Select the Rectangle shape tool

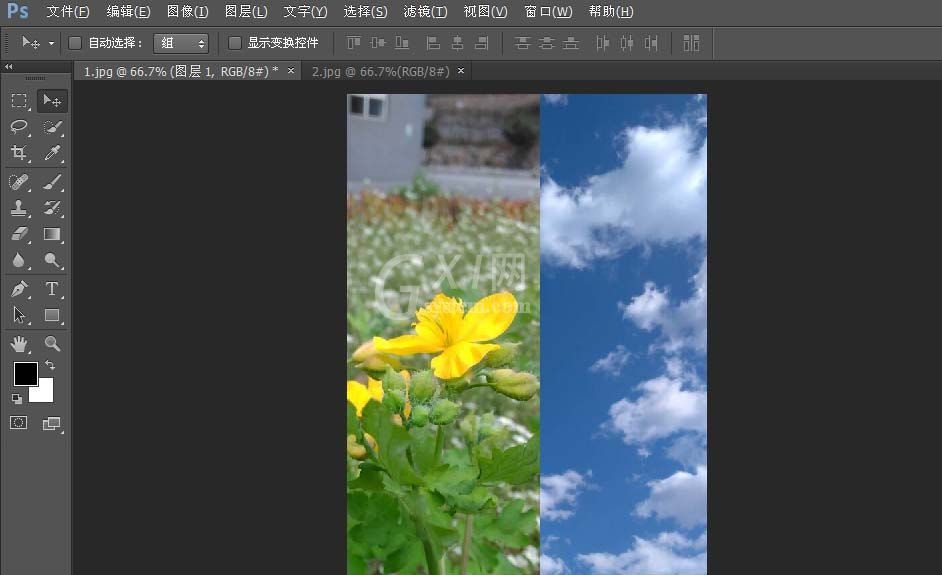(x=52, y=315)
